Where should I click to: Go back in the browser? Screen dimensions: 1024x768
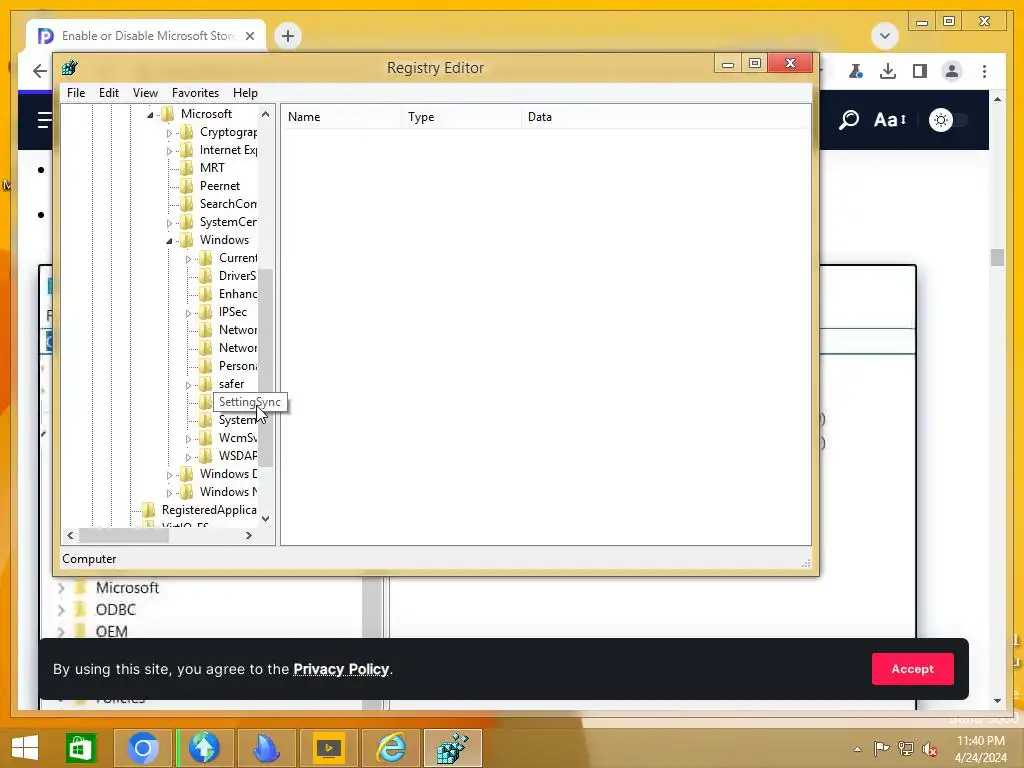[x=40, y=71]
